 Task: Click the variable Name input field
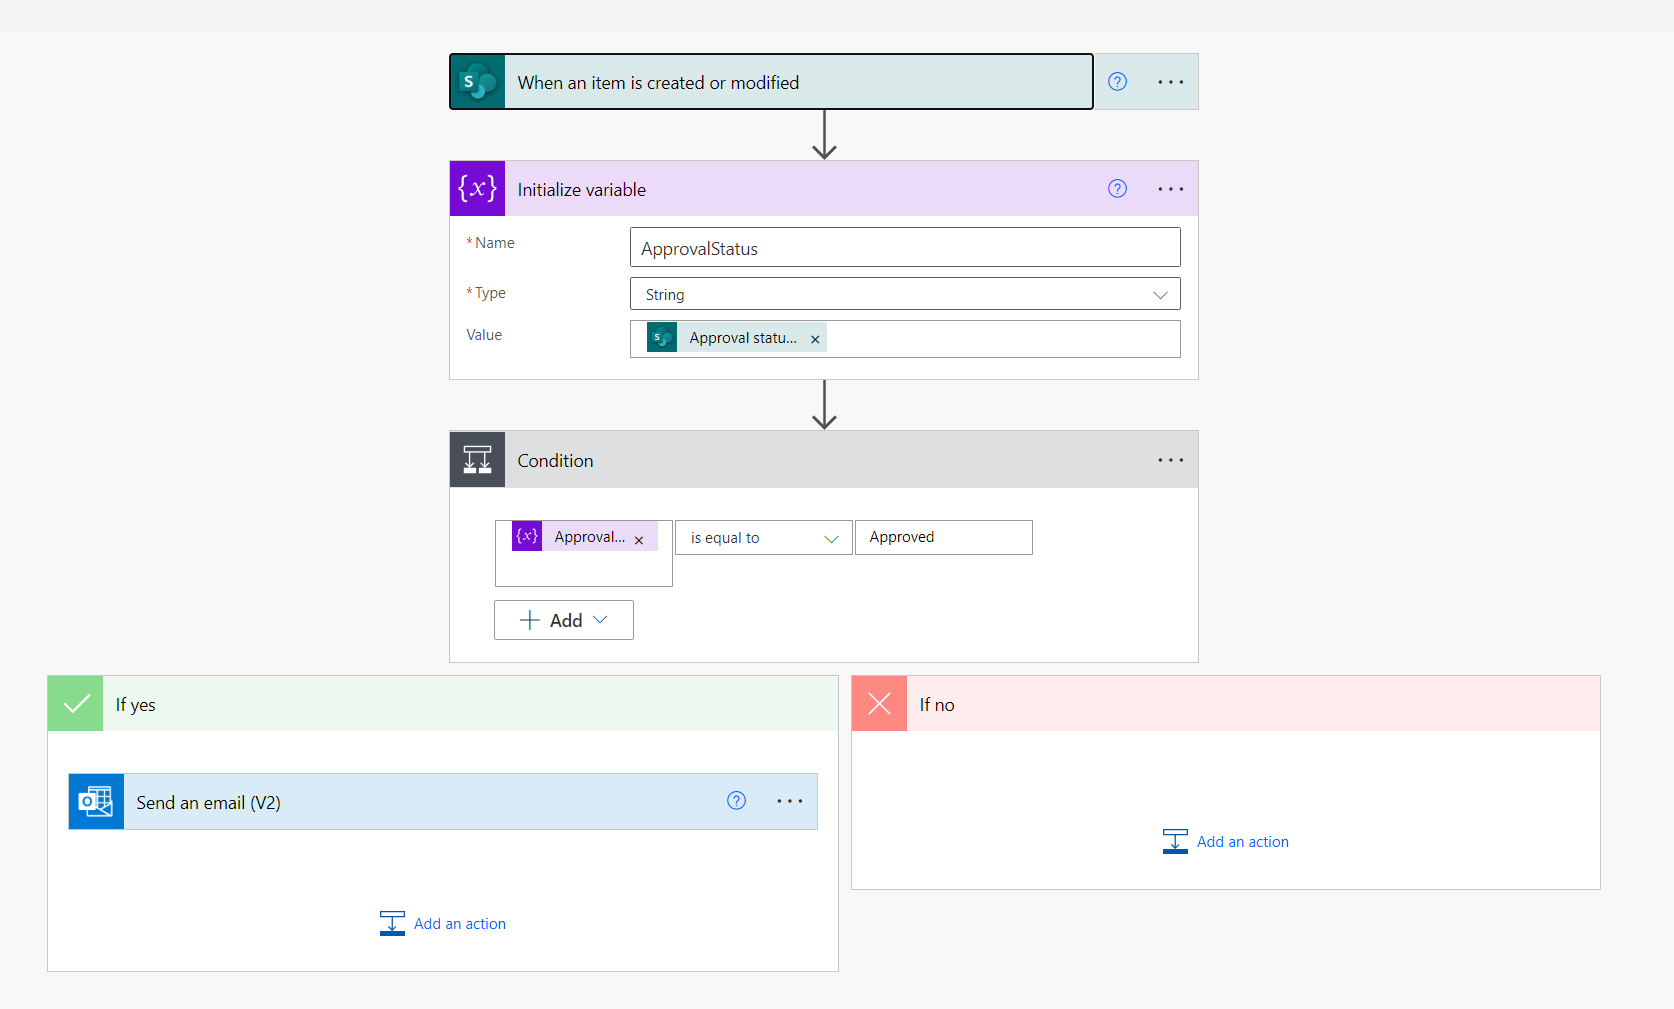pos(904,248)
